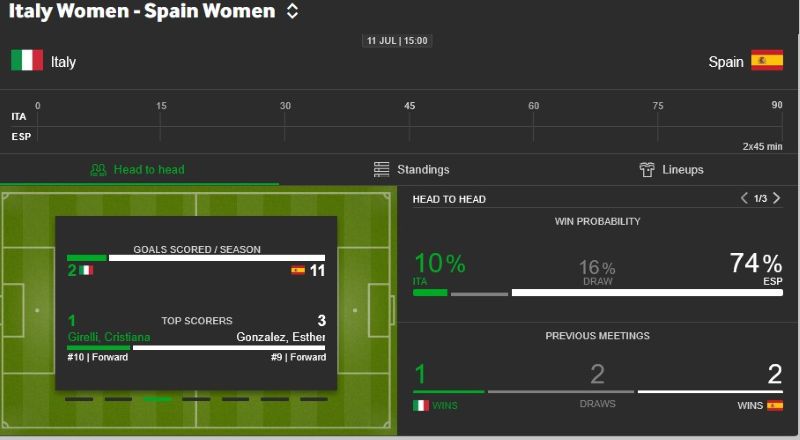800x440 pixels.
Task: Click the Italy flag beside goals scored
Action: 86,270
